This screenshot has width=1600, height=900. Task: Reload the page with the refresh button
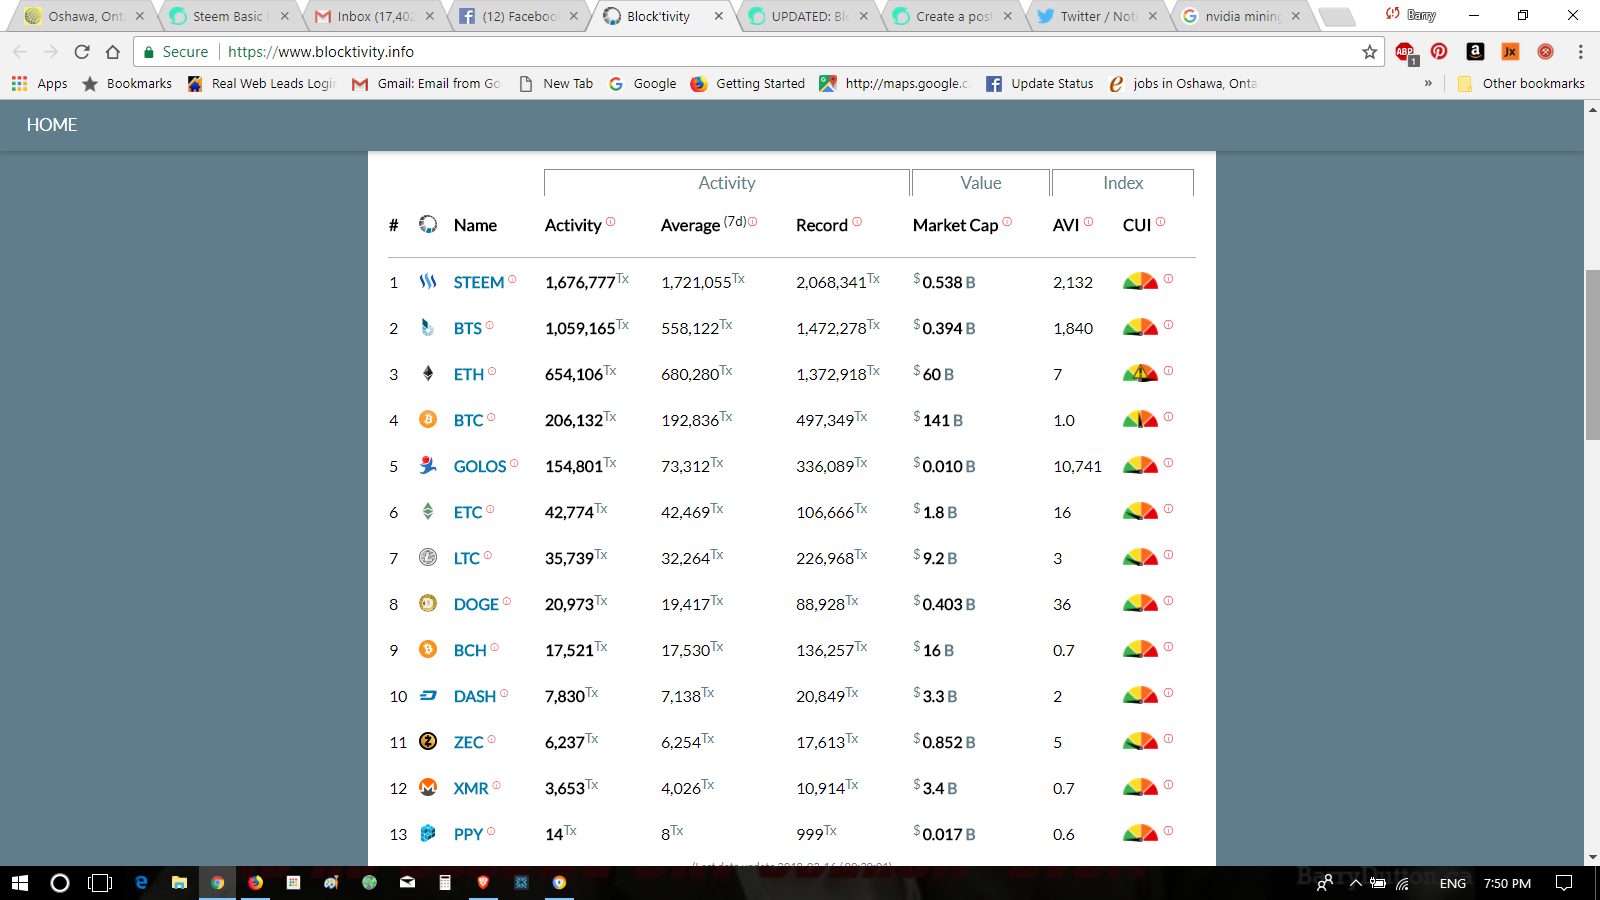click(82, 52)
